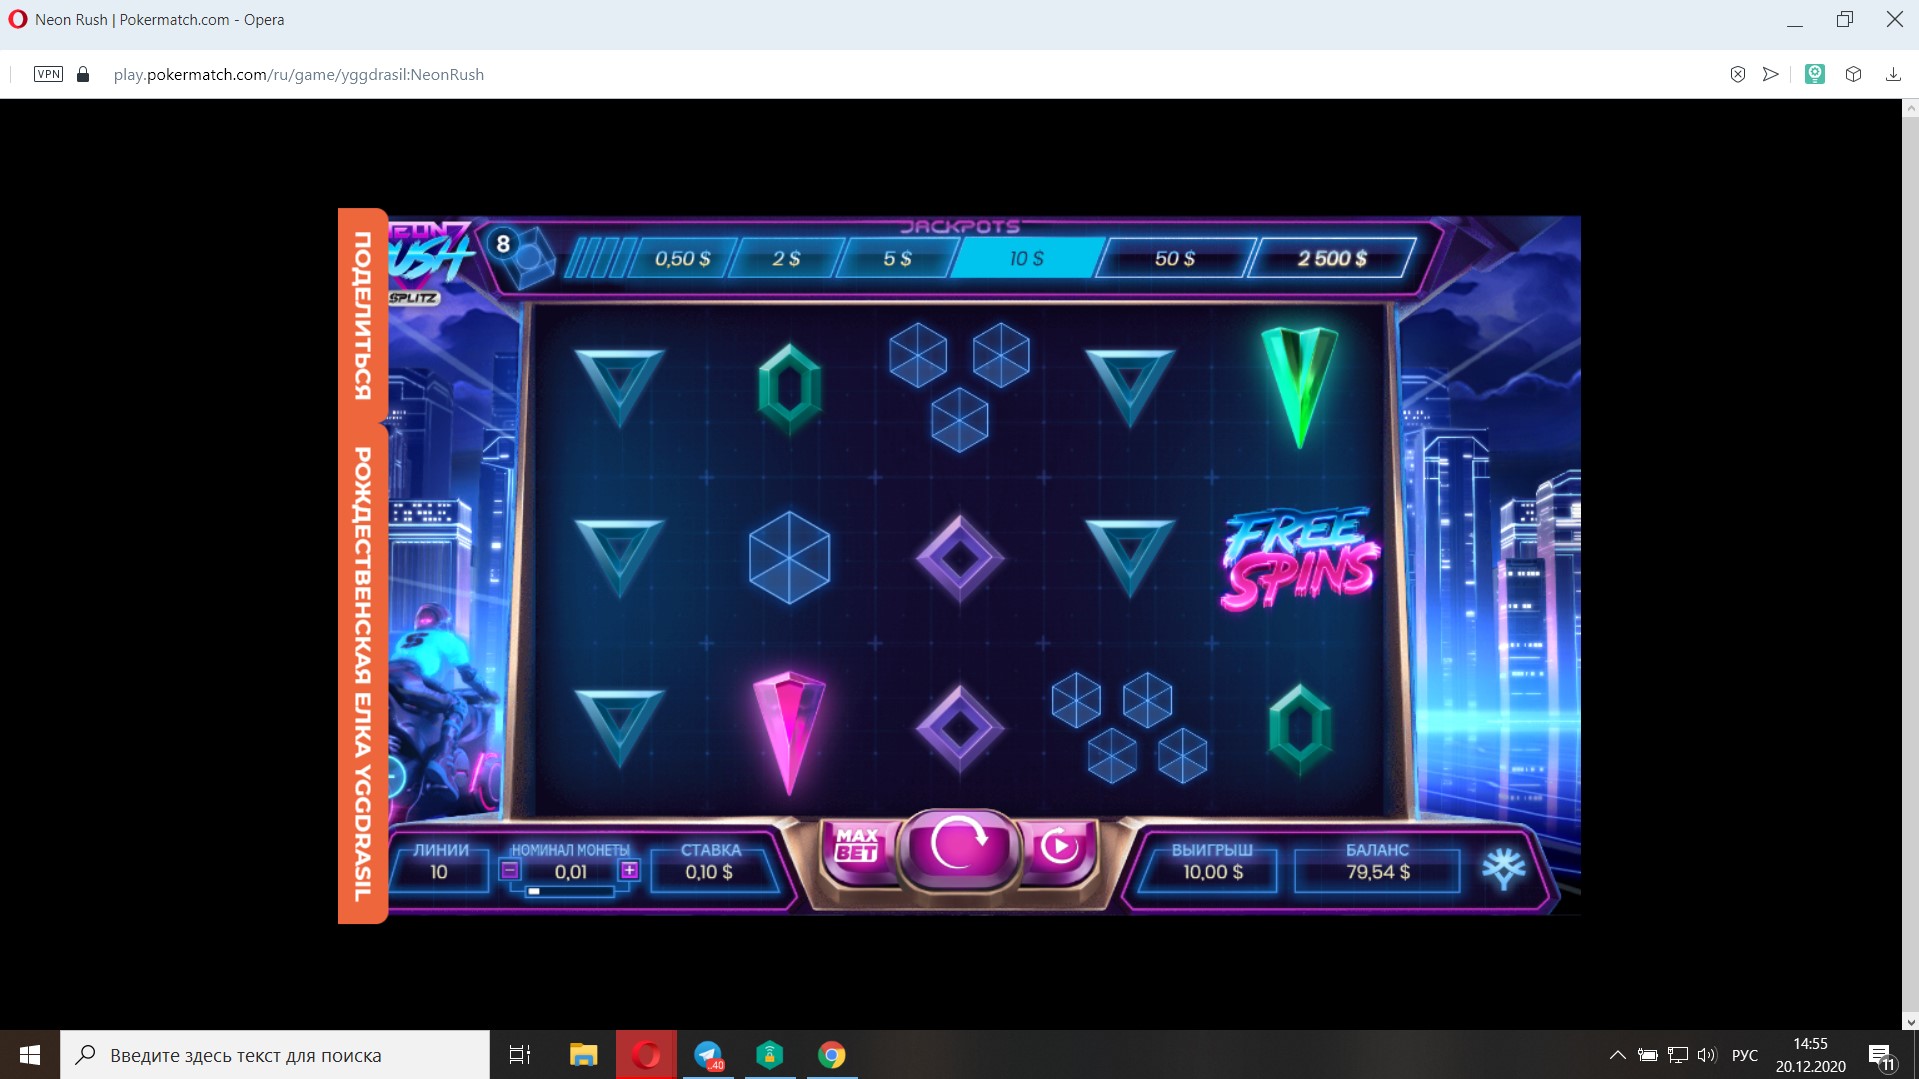Image resolution: width=1919 pixels, height=1079 pixels.
Task: Open Task View on the taskbar
Action: pyautogui.click(x=520, y=1055)
